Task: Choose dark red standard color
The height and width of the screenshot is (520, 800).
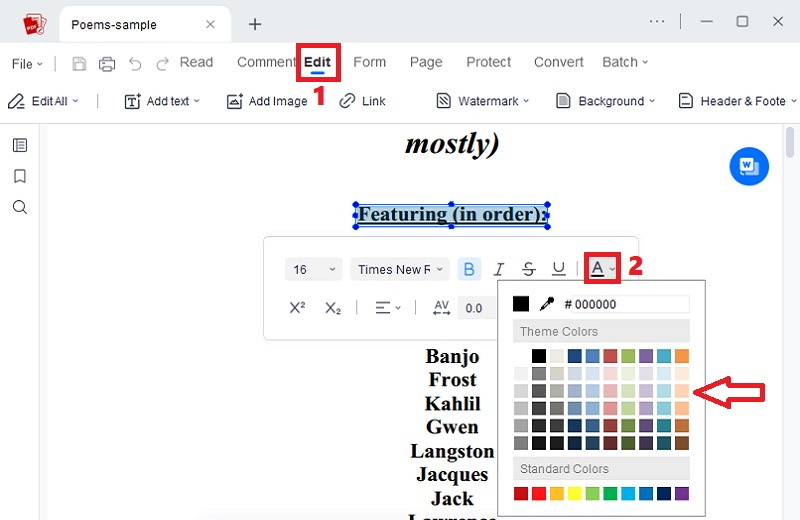Action: 521,493
